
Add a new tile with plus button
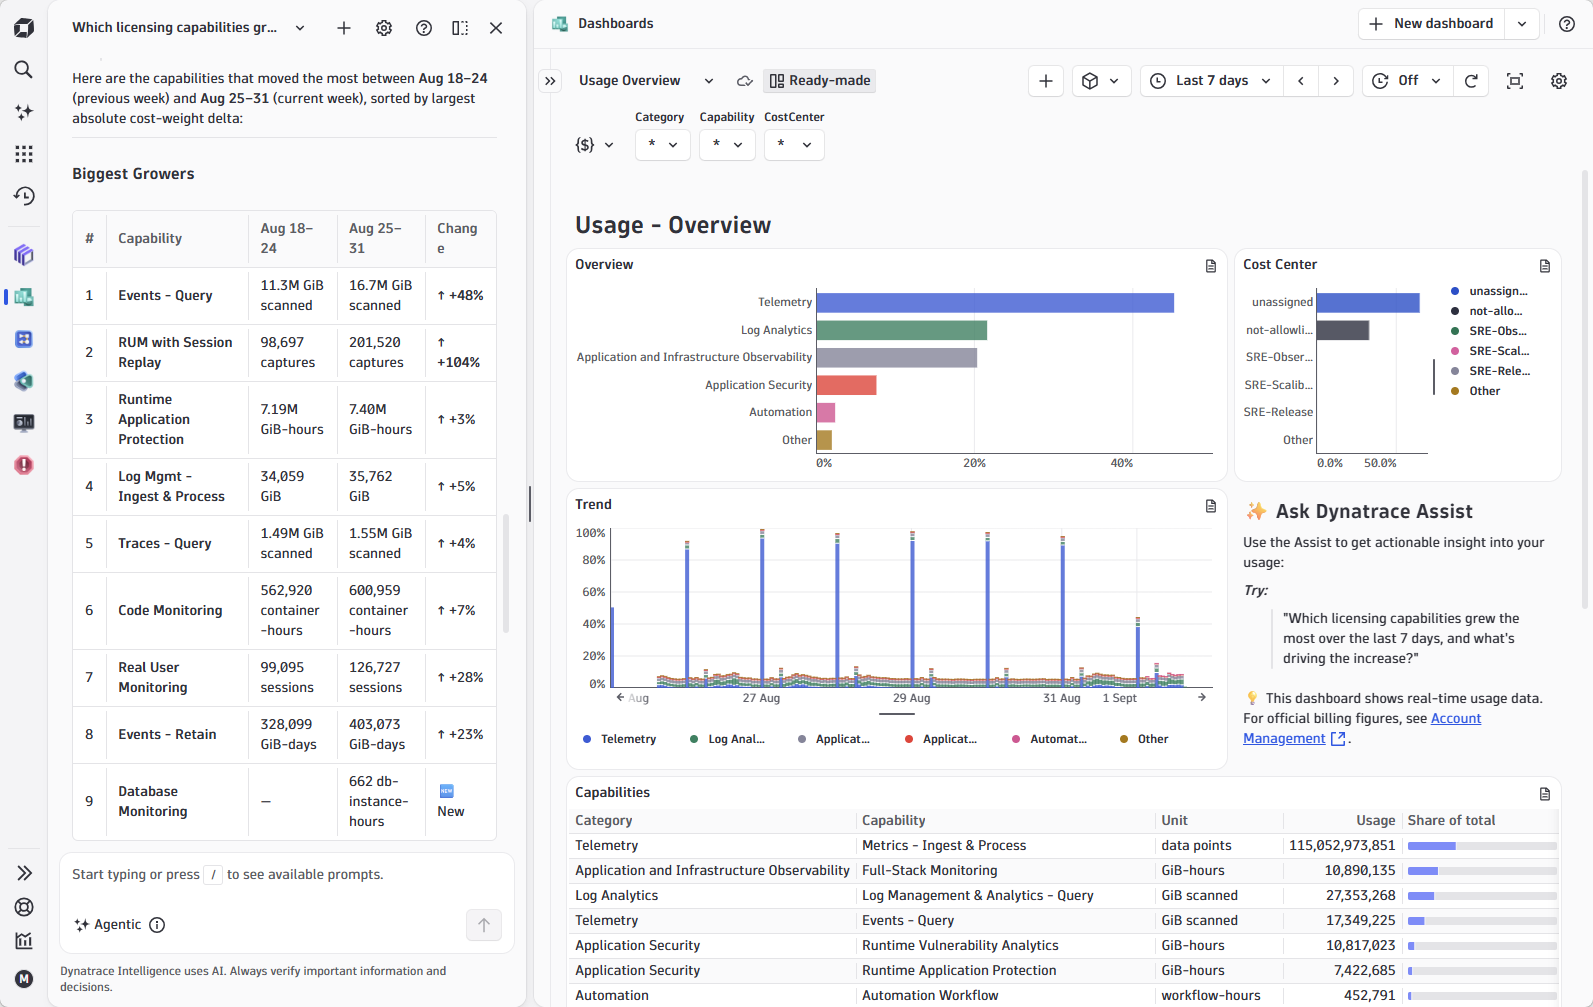click(x=1046, y=81)
